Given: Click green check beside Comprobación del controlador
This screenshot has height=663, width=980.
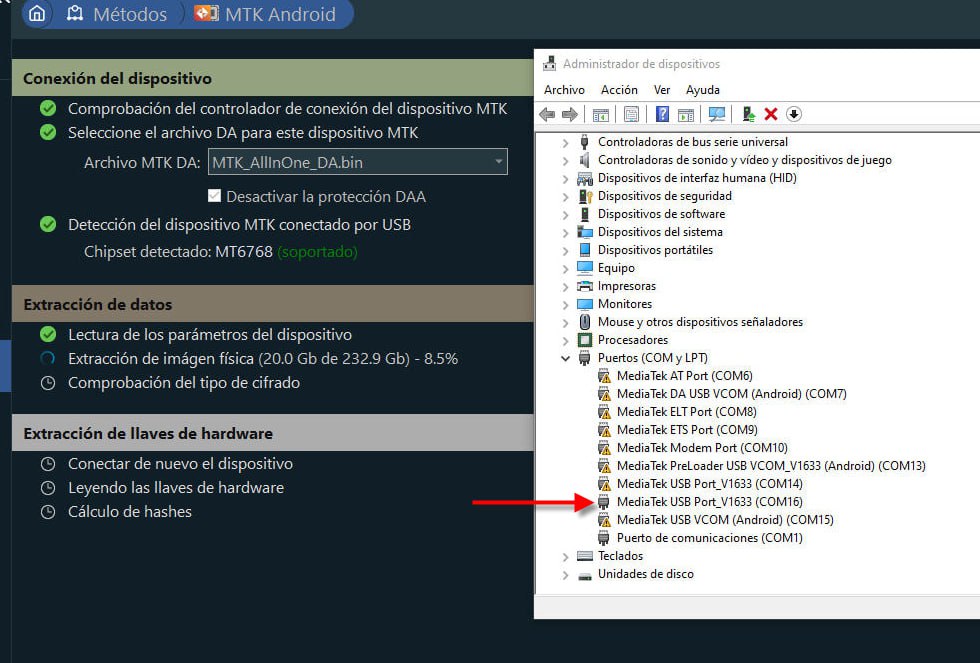Looking at the screenshot, I should click(x=48, y=109).
